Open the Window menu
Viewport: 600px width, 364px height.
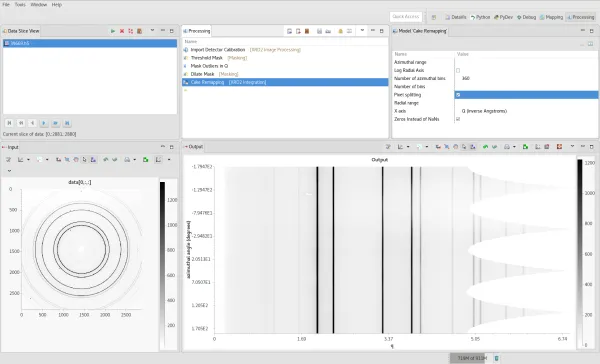39,5
